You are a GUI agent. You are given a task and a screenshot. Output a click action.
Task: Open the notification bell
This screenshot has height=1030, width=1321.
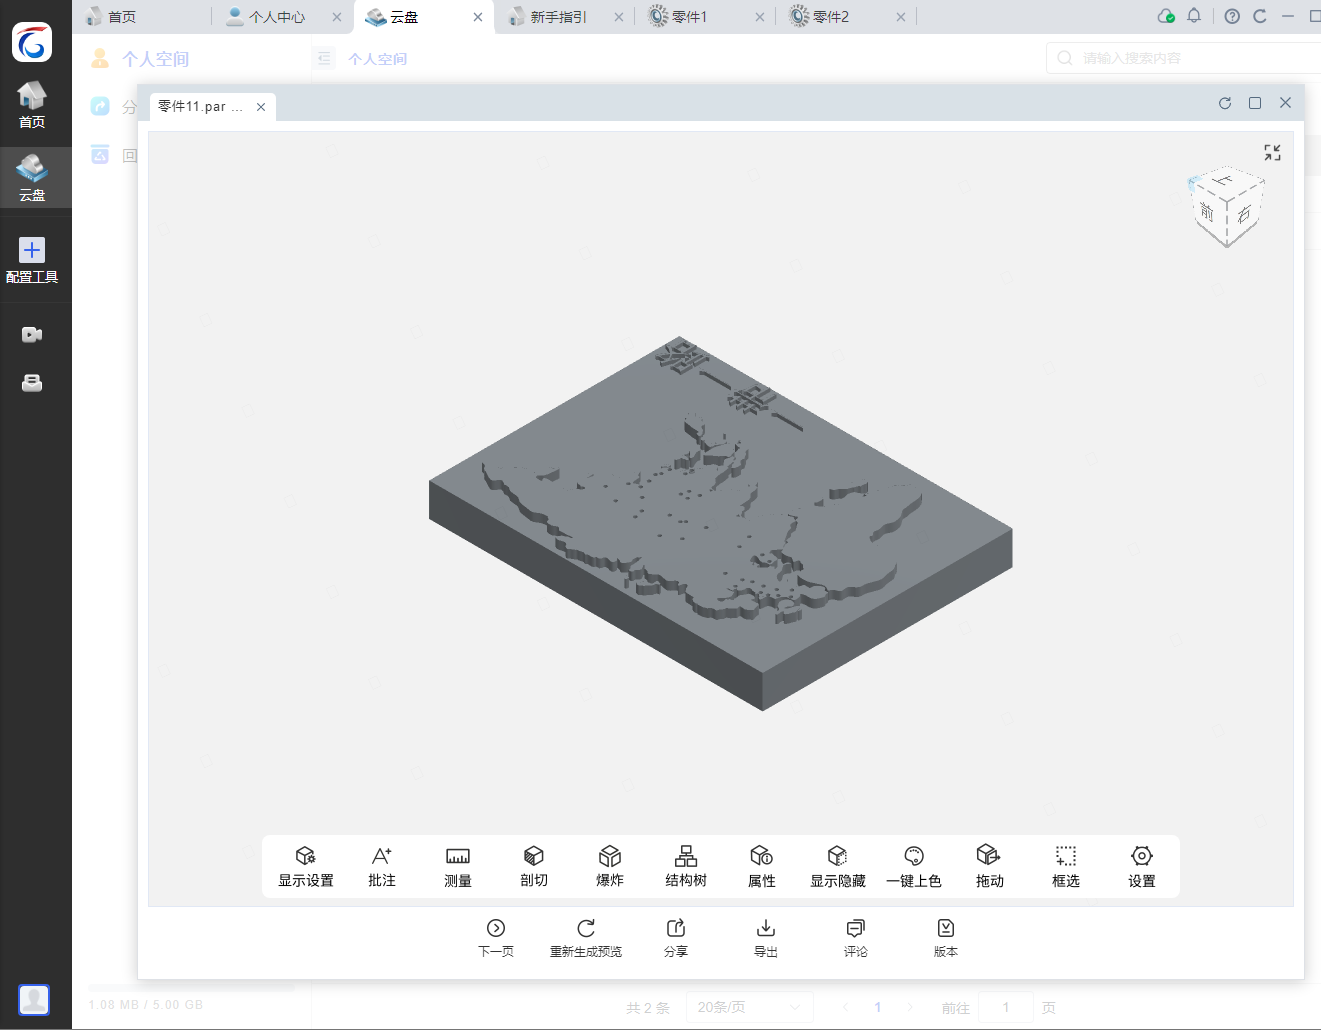pos(1194,16)
